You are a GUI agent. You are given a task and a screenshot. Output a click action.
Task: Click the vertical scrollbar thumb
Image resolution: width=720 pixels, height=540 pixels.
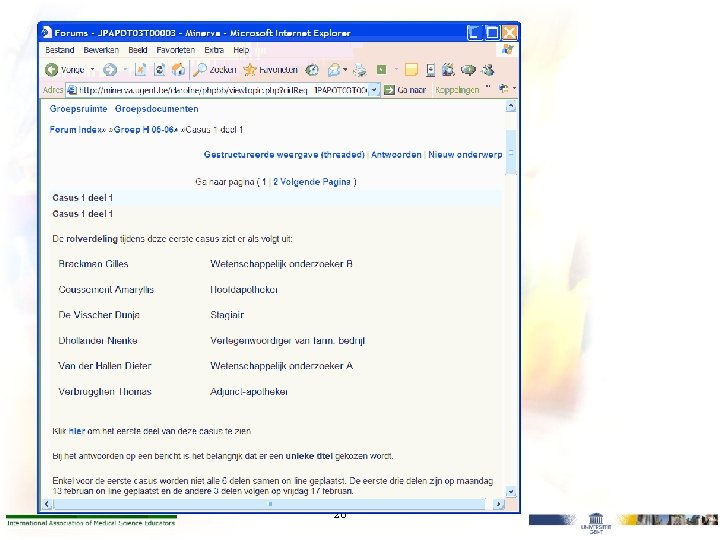pos(511,152)
